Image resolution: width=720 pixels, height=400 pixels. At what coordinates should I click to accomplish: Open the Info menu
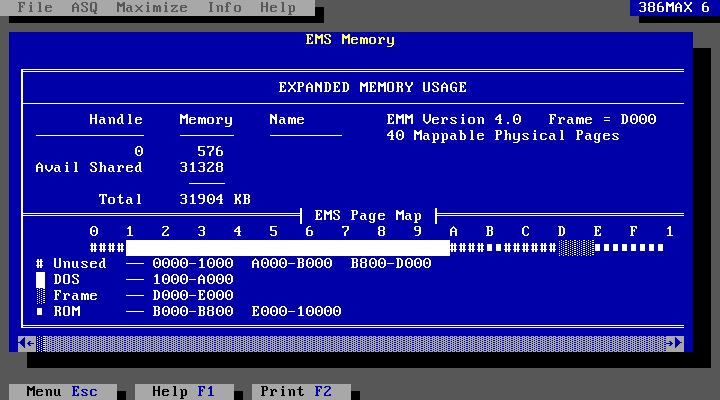[224, 7]
